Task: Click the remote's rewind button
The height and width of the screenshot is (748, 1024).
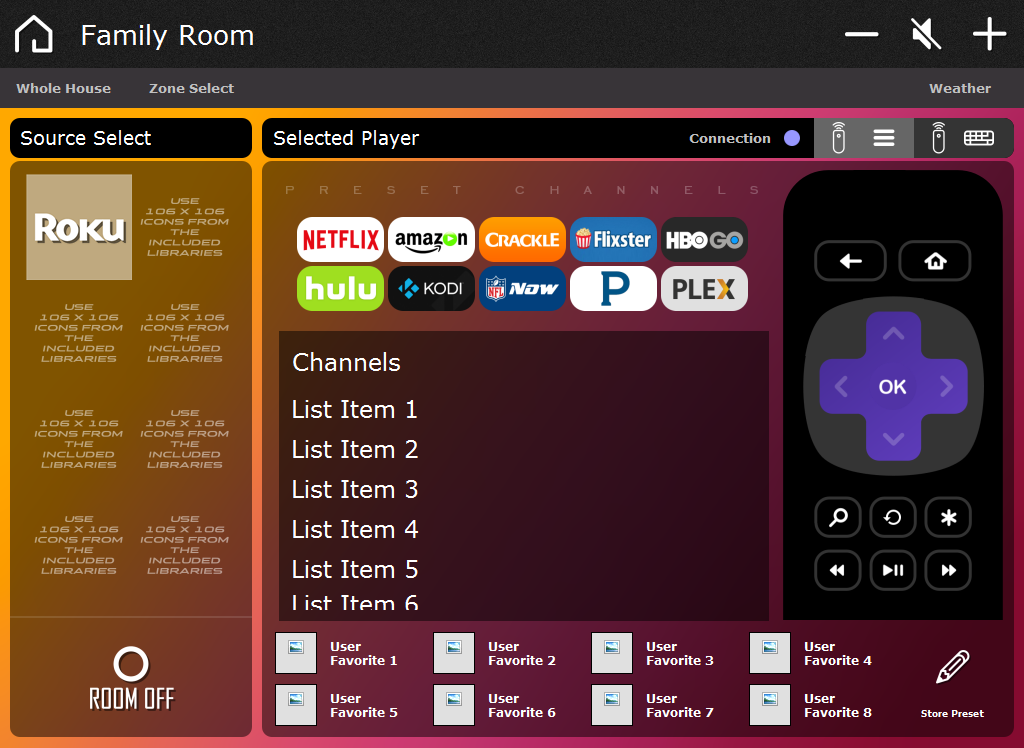Action: coord(838,570)
